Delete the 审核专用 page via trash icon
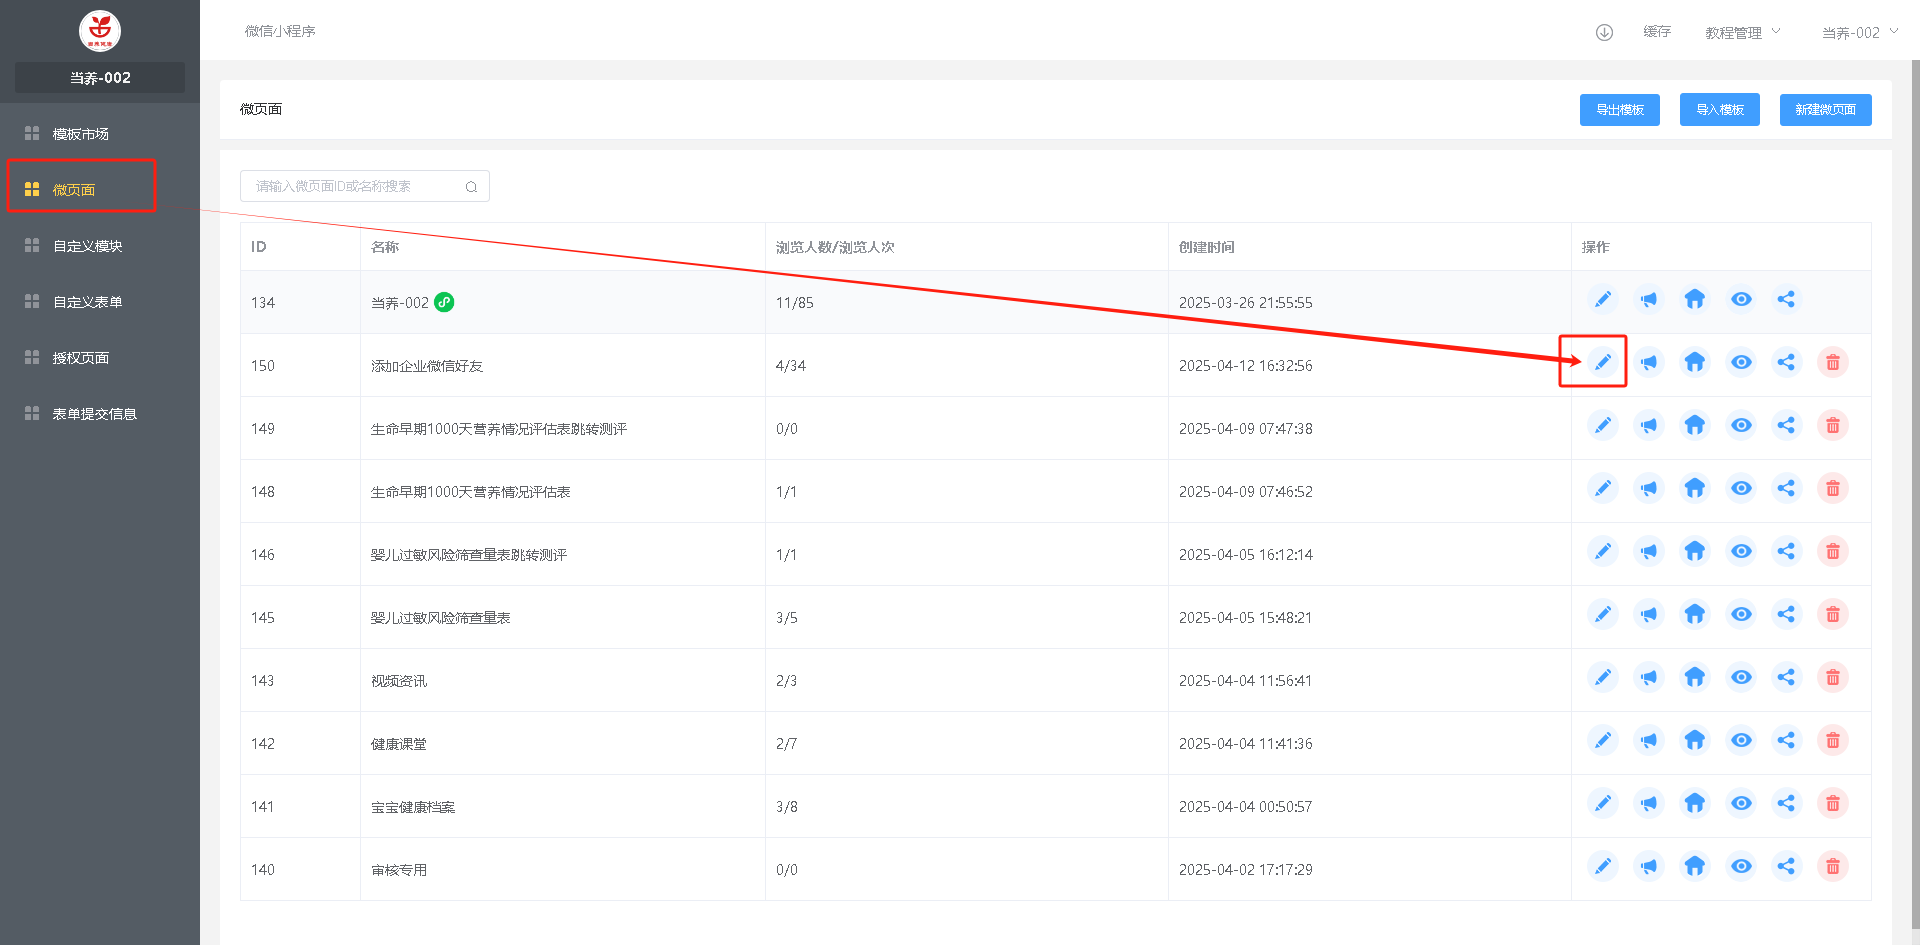Screen dimensions: 1920x945 (x=1832, y=866)
